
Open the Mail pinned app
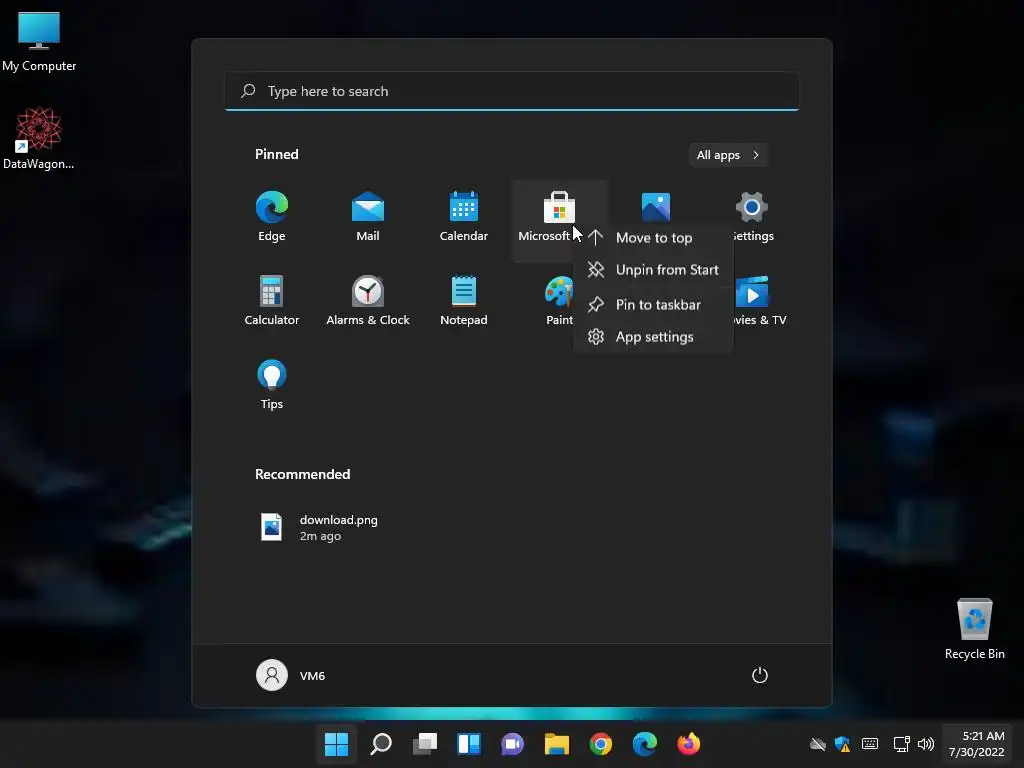point(368,216)
